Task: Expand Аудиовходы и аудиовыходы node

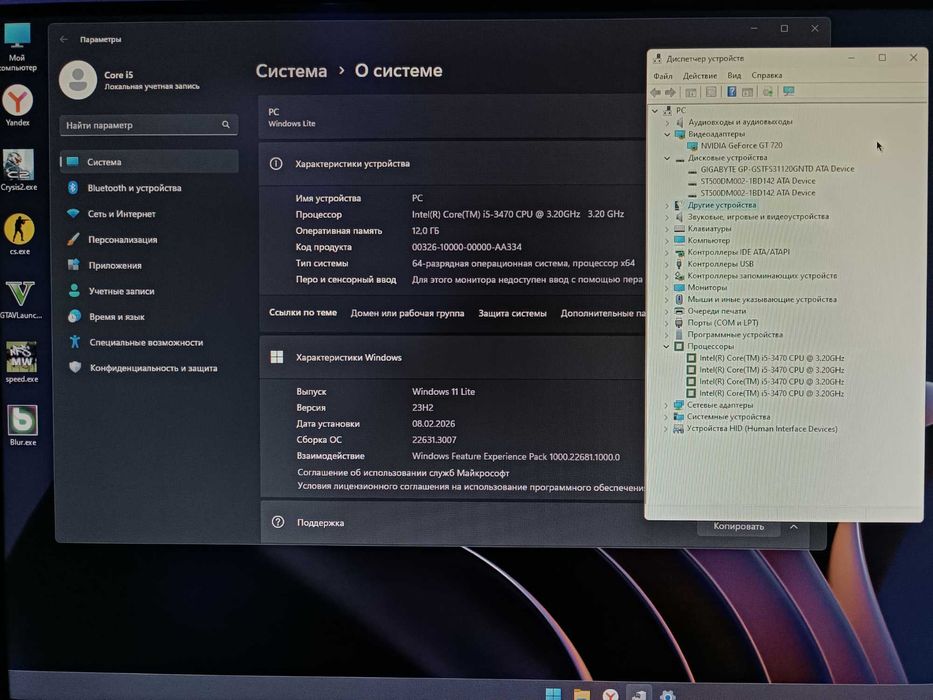Action: click(x=667, y=122)
